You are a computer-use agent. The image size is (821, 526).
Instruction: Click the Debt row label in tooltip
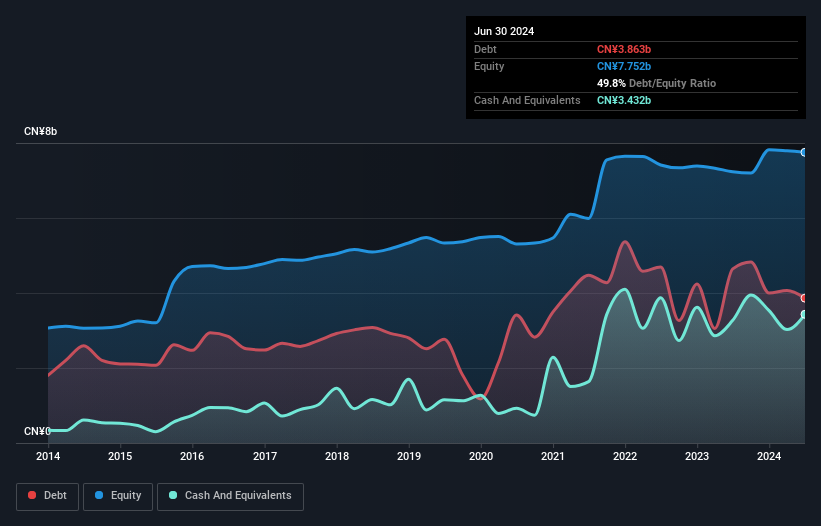click(485, 49)
